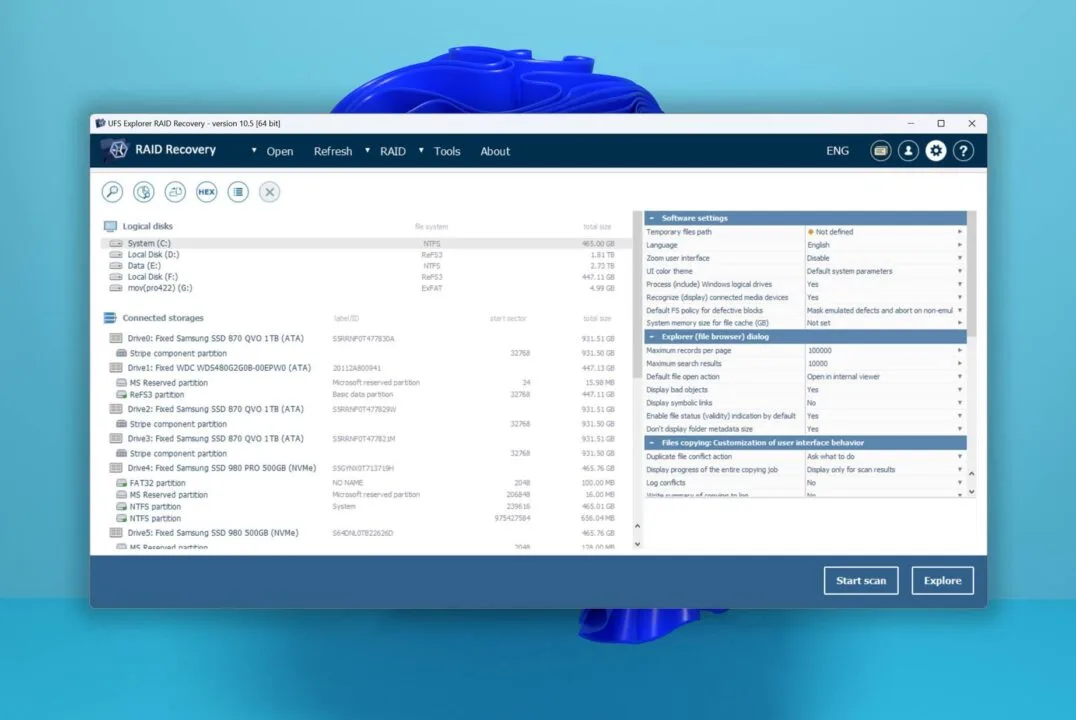The image size is (1076, 720).
Task: Click Display progress of entire copying job value
Action: [x=851, y=470]
